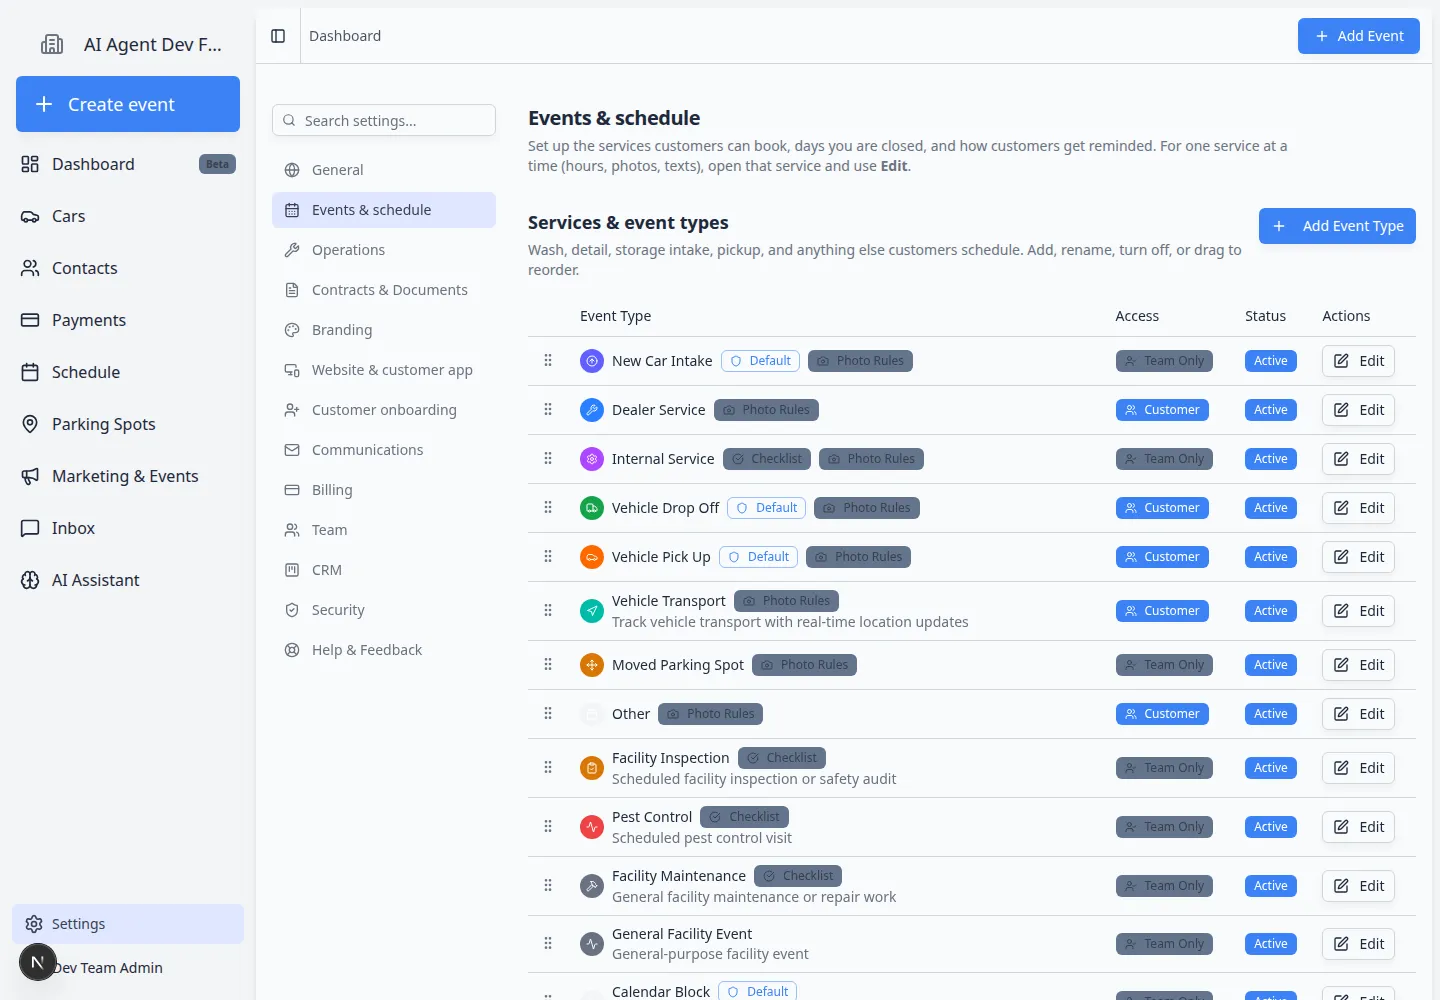Click Checklist badge on Internal Service
Screen dimensions: 1440x1000
point(767,459)
